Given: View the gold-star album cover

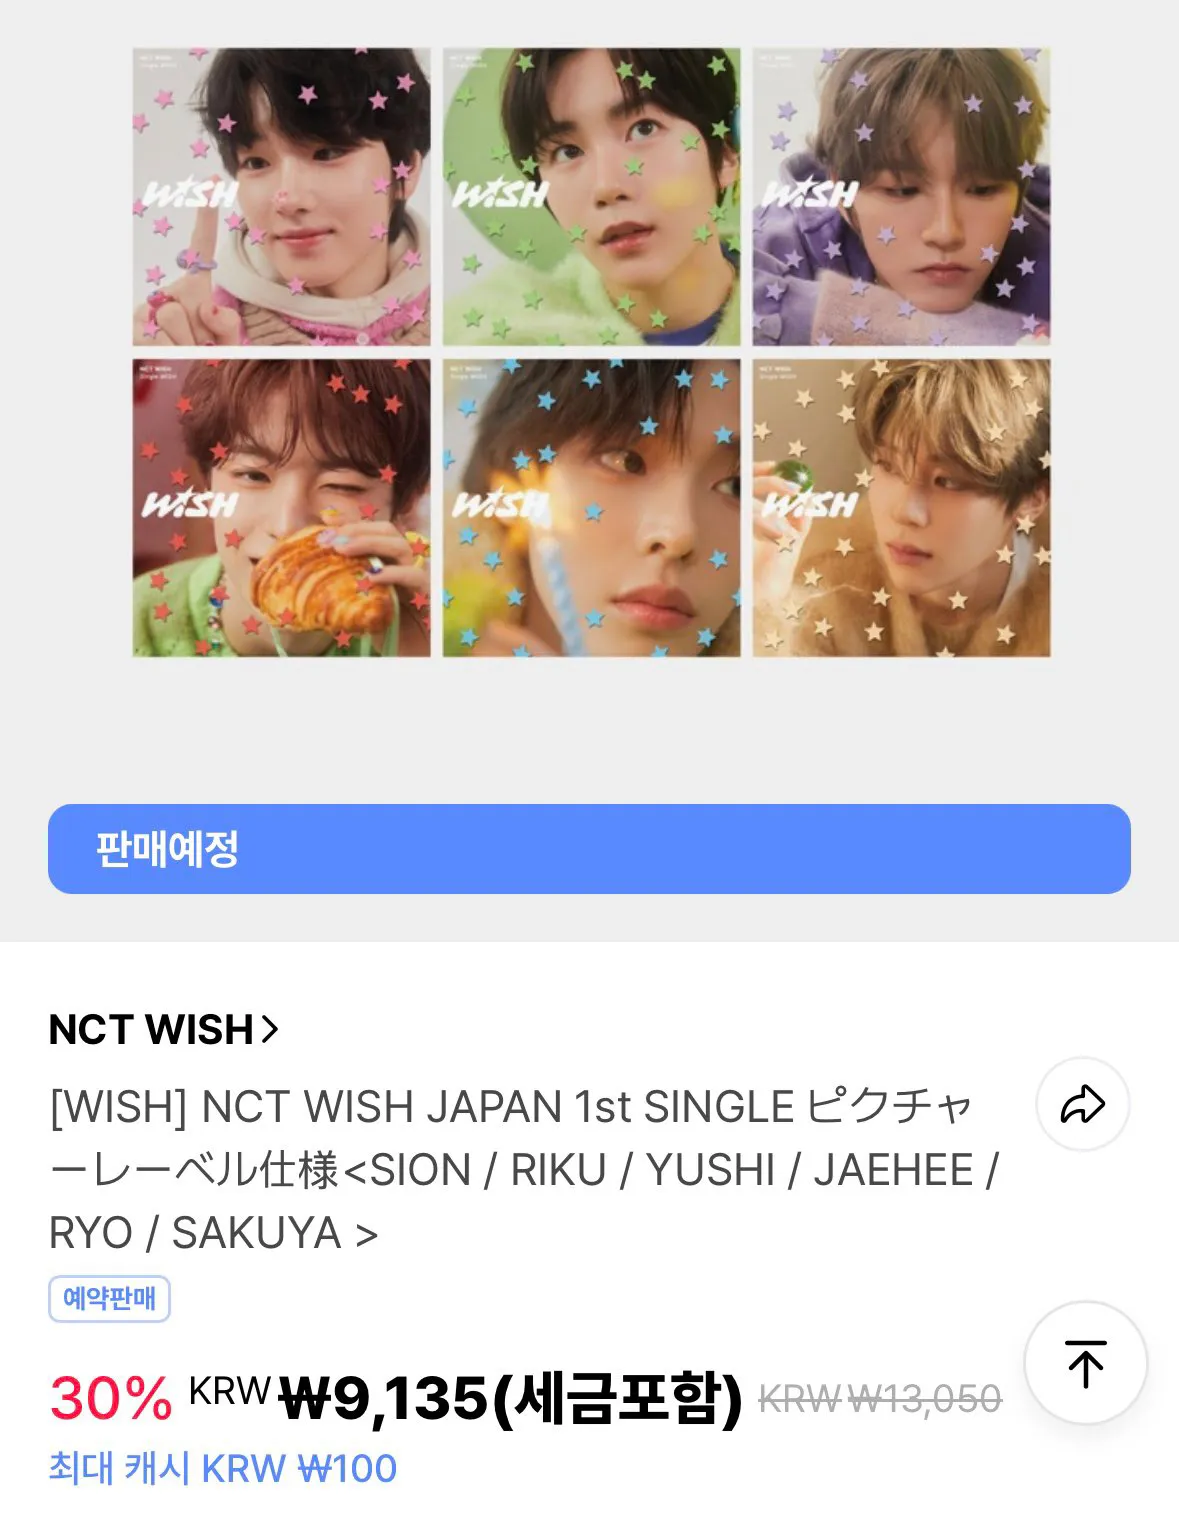Looking at the screenshot, I should coord(901,508).
